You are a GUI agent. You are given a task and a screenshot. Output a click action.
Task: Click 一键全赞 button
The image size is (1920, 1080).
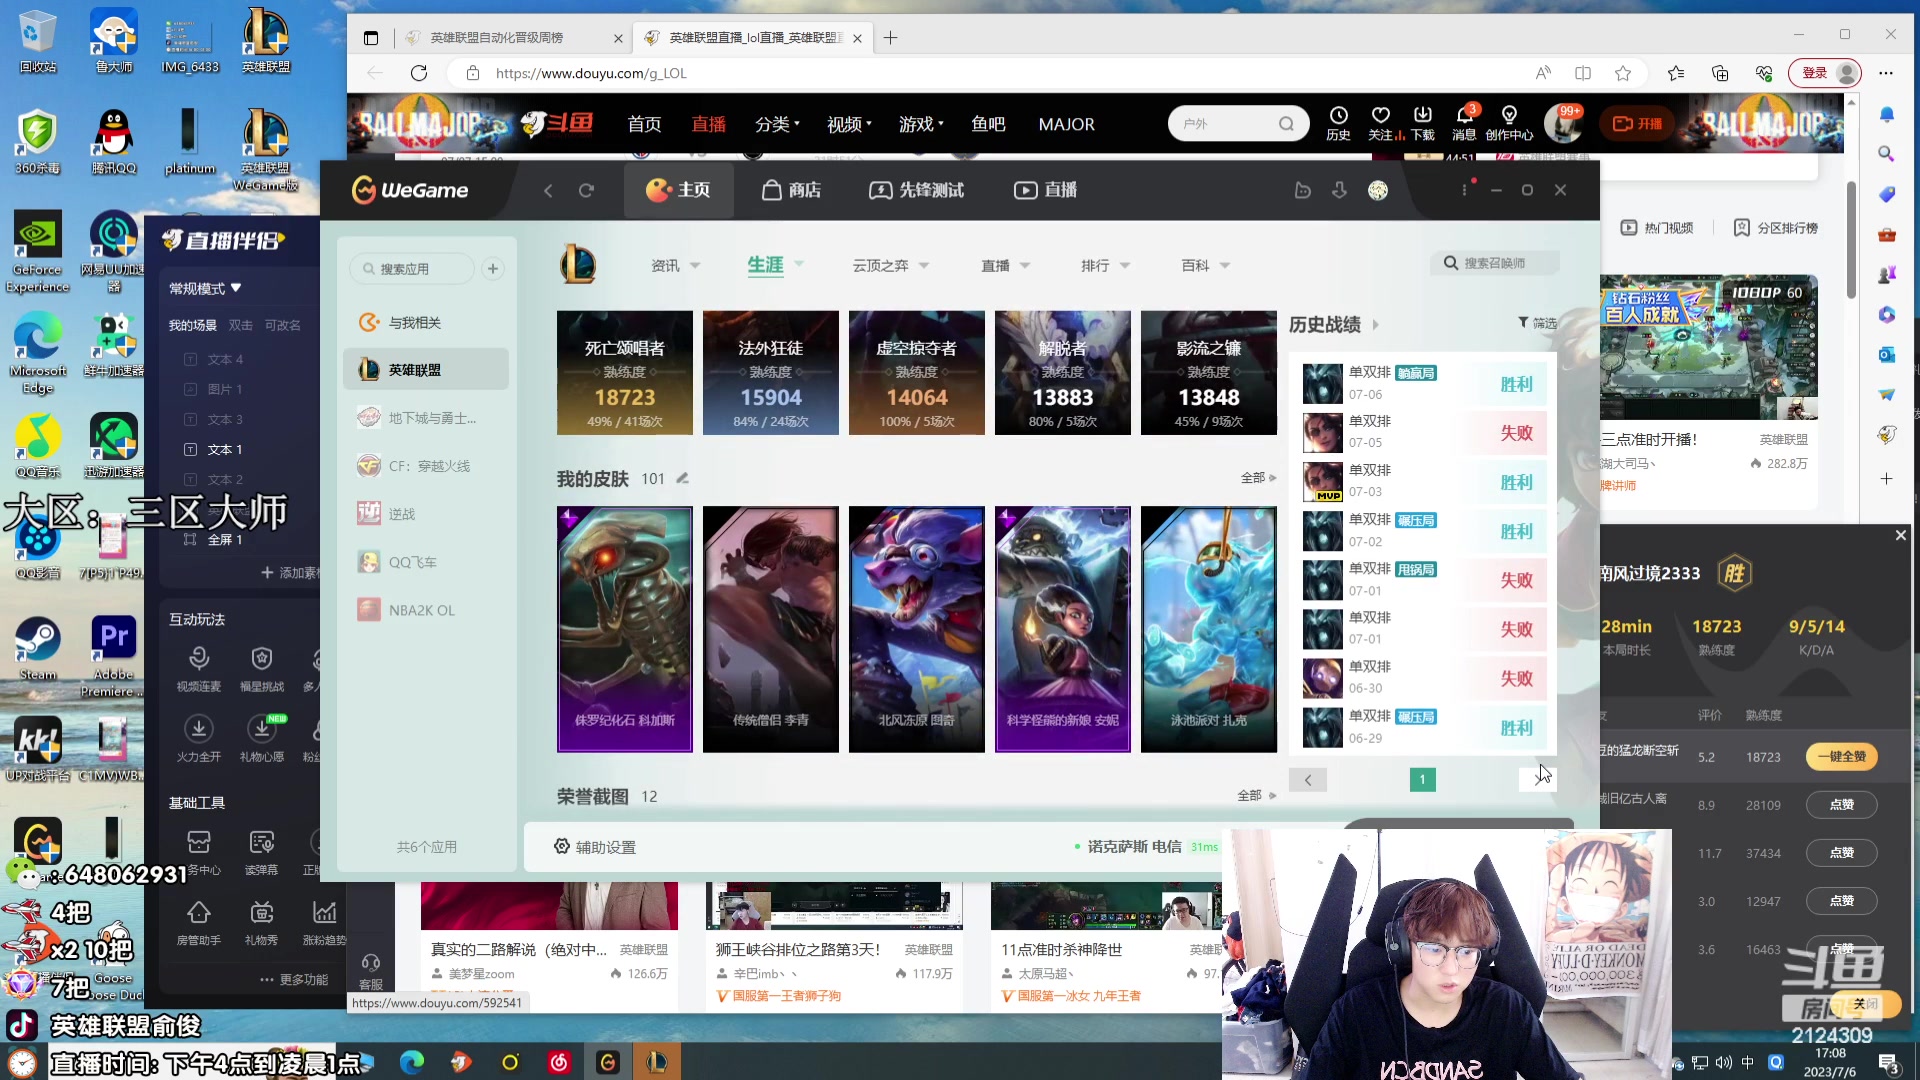[x=1841, y=757]
